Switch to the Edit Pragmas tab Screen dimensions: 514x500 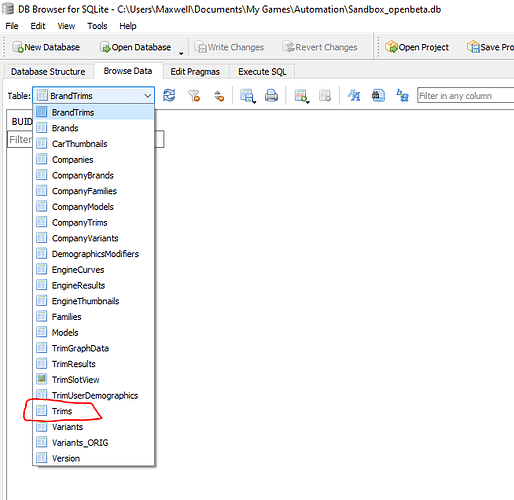pos(195,71)
